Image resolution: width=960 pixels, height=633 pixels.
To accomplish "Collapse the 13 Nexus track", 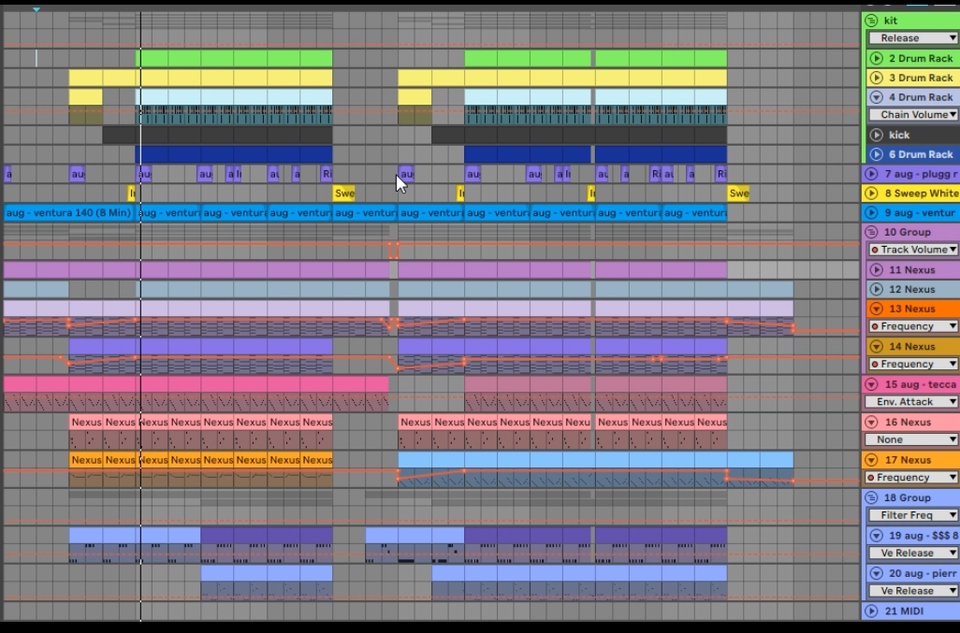I will (876, 309).
